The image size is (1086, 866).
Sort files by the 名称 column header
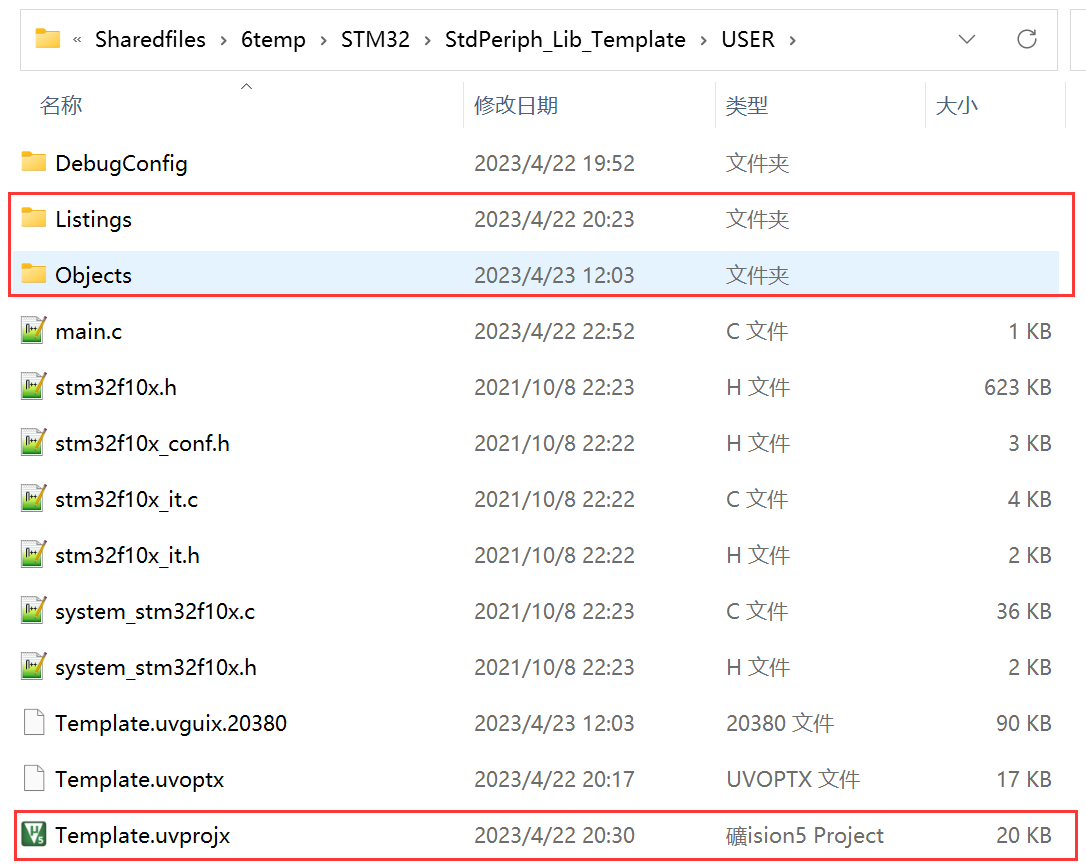coord(61,105)
